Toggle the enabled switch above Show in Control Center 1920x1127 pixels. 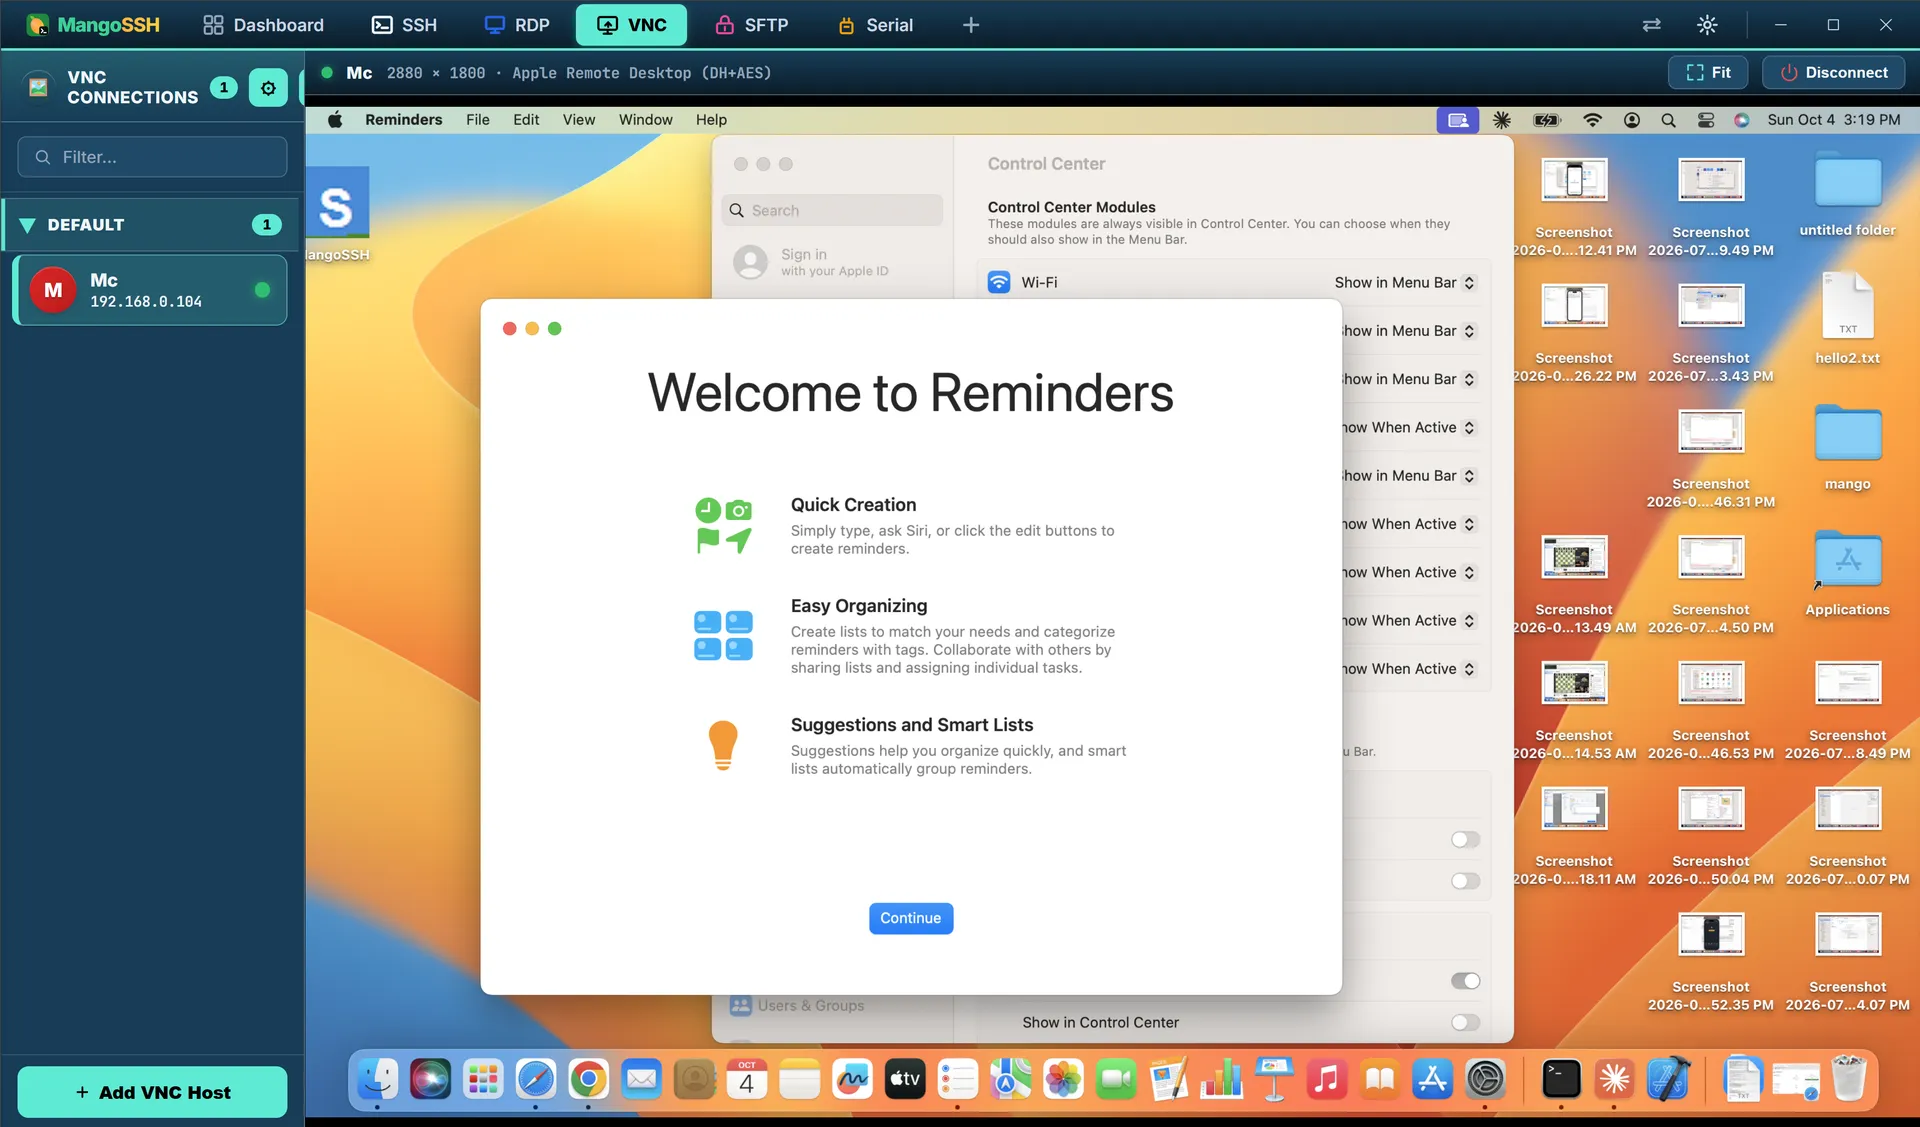point(1465,981)
